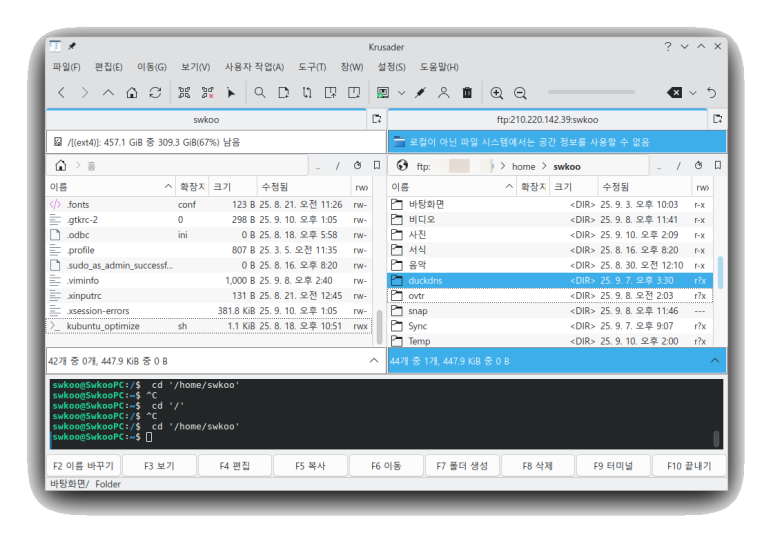Click the F3 보기 button
Viewport: 773px width, 544px height.
(159, 466)
